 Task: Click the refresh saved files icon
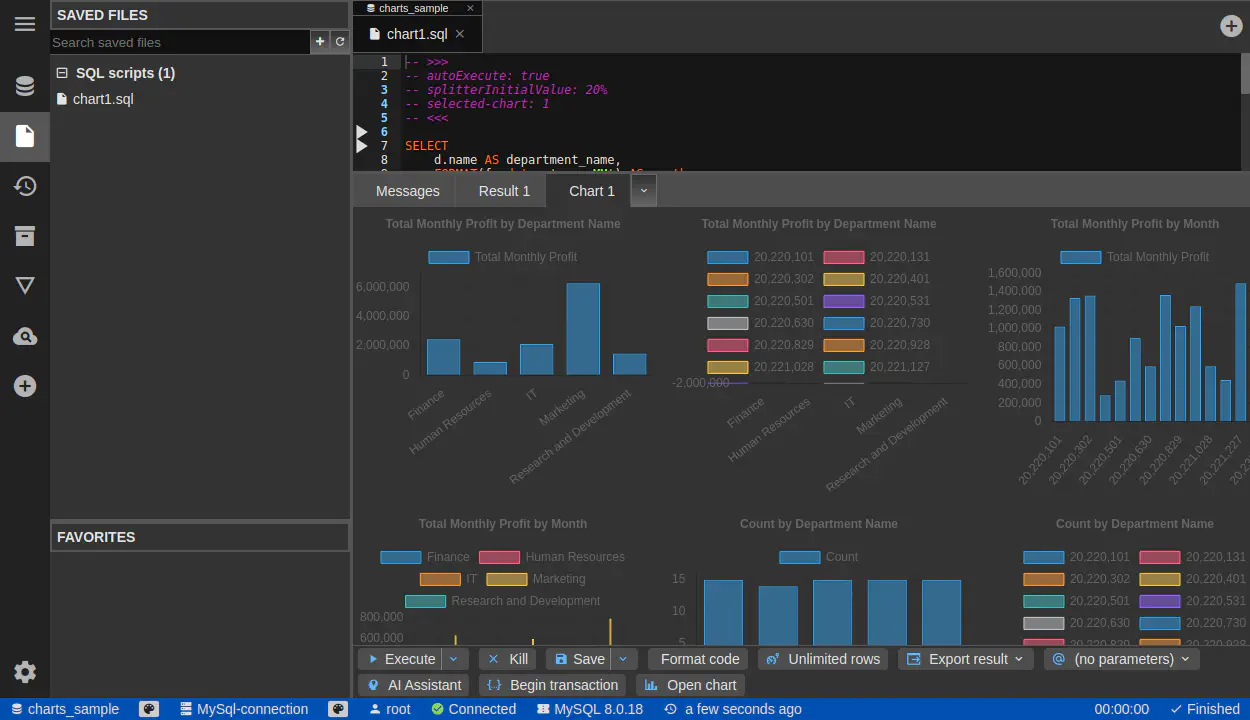(x=340, y=42)
